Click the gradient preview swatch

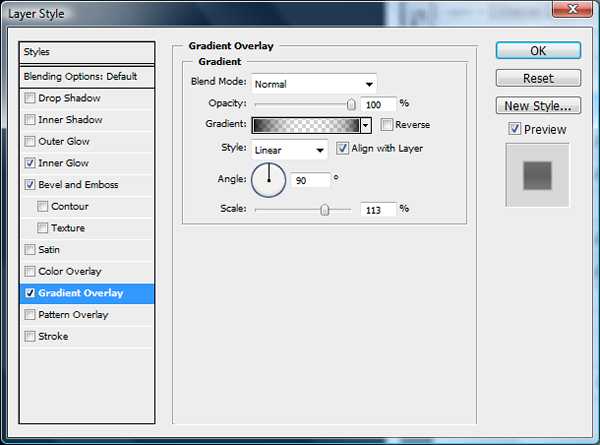[x=306, y=125]
